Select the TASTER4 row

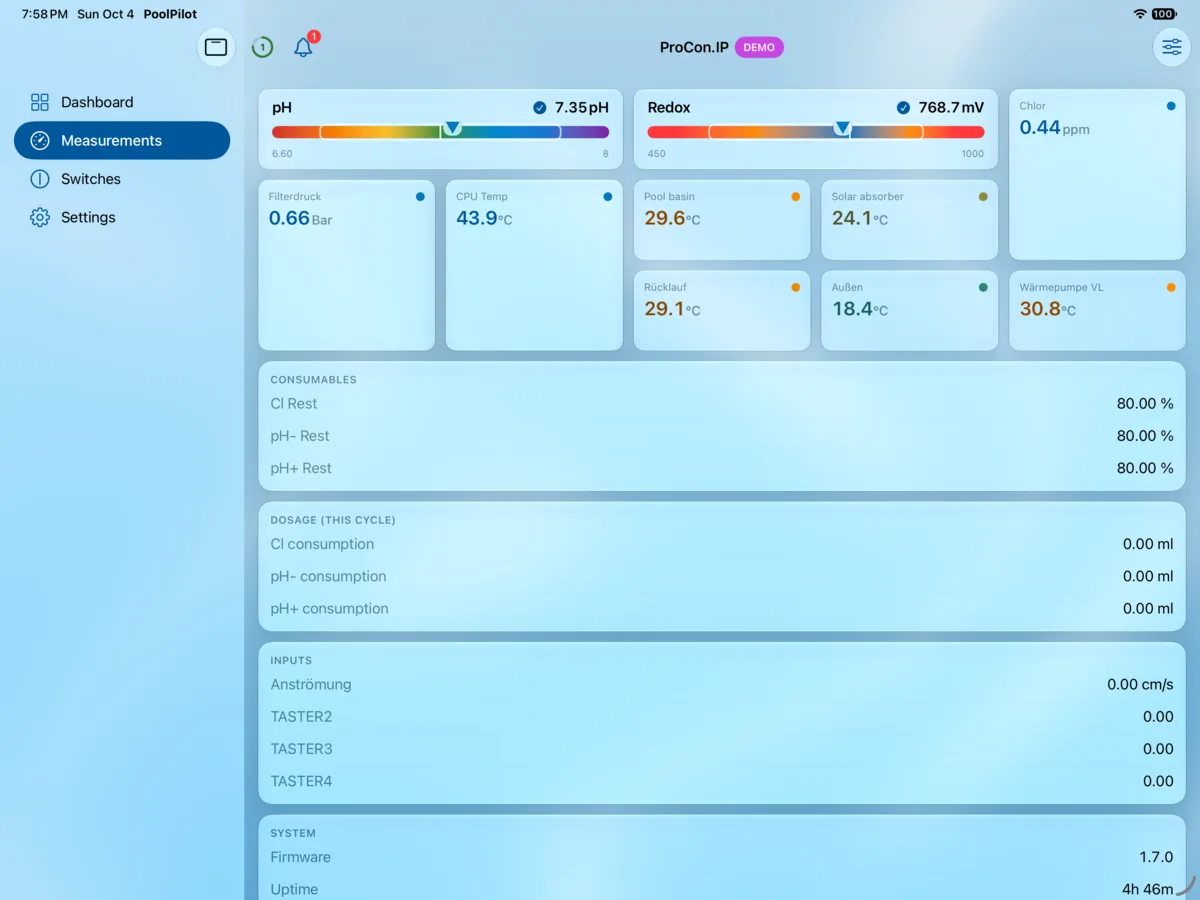(722, 781)
